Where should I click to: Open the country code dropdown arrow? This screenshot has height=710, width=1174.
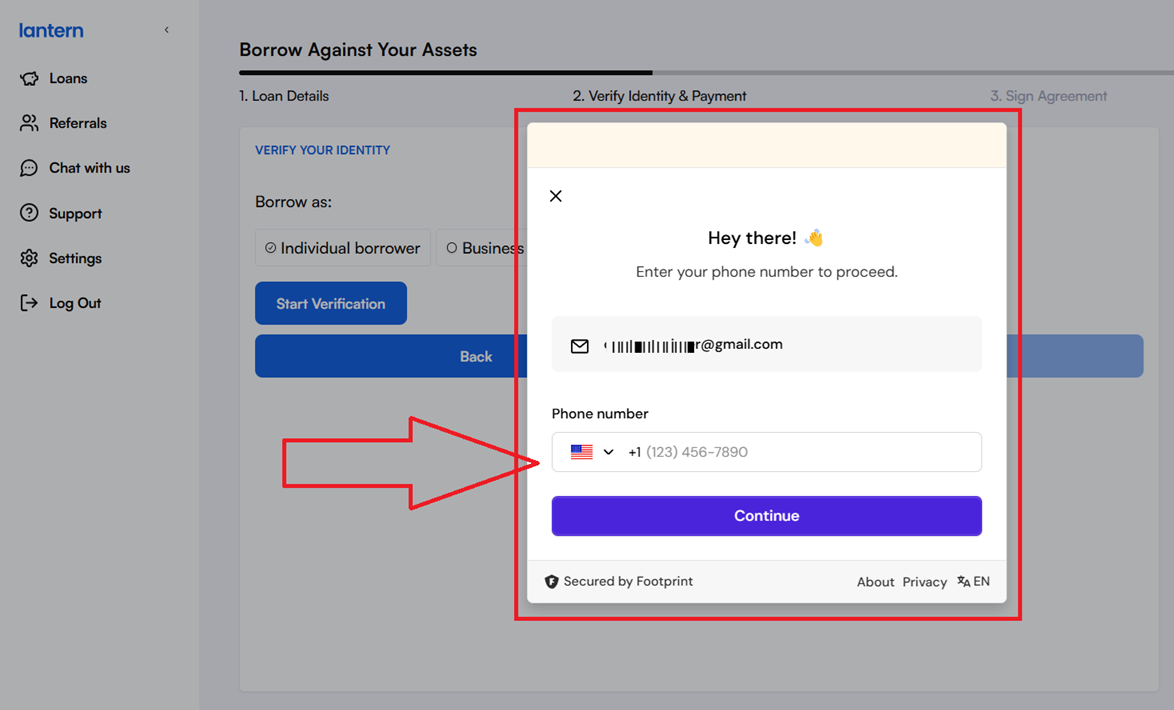pyautogui.click(x=609, y=452)
